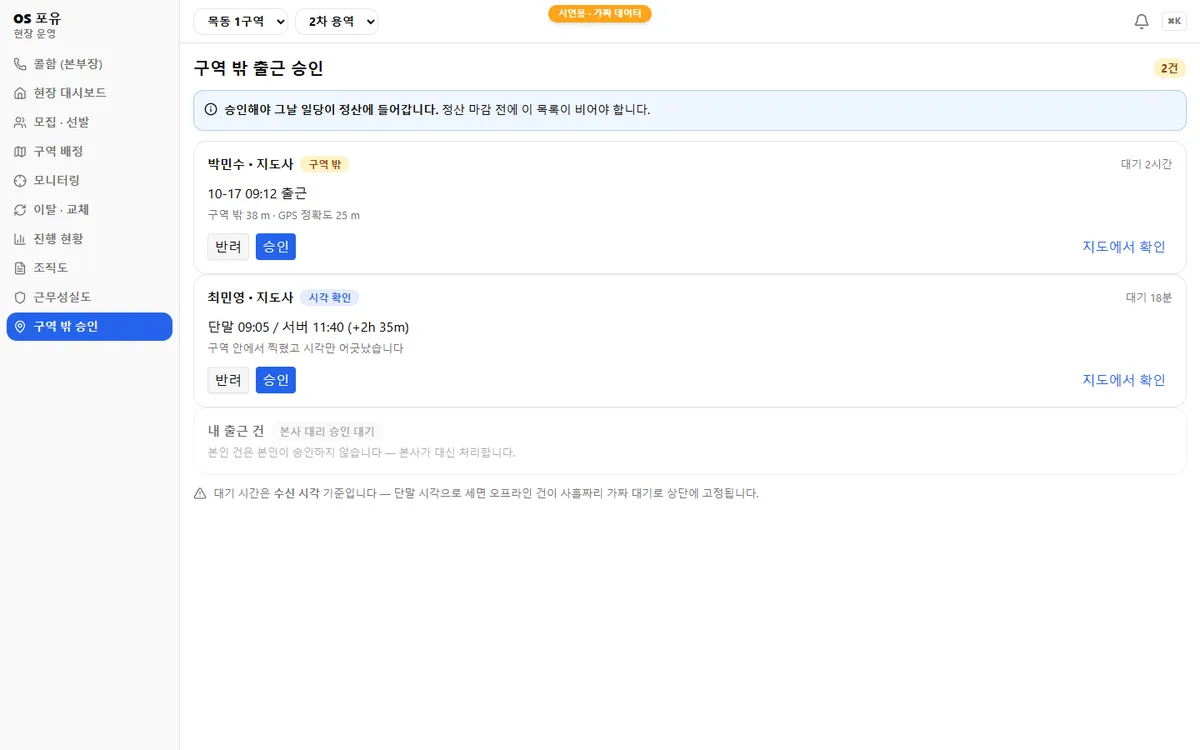Reject 최민영's check-in with 반려
This screenshot has height=750, width=1200.
tap(228, 380)
